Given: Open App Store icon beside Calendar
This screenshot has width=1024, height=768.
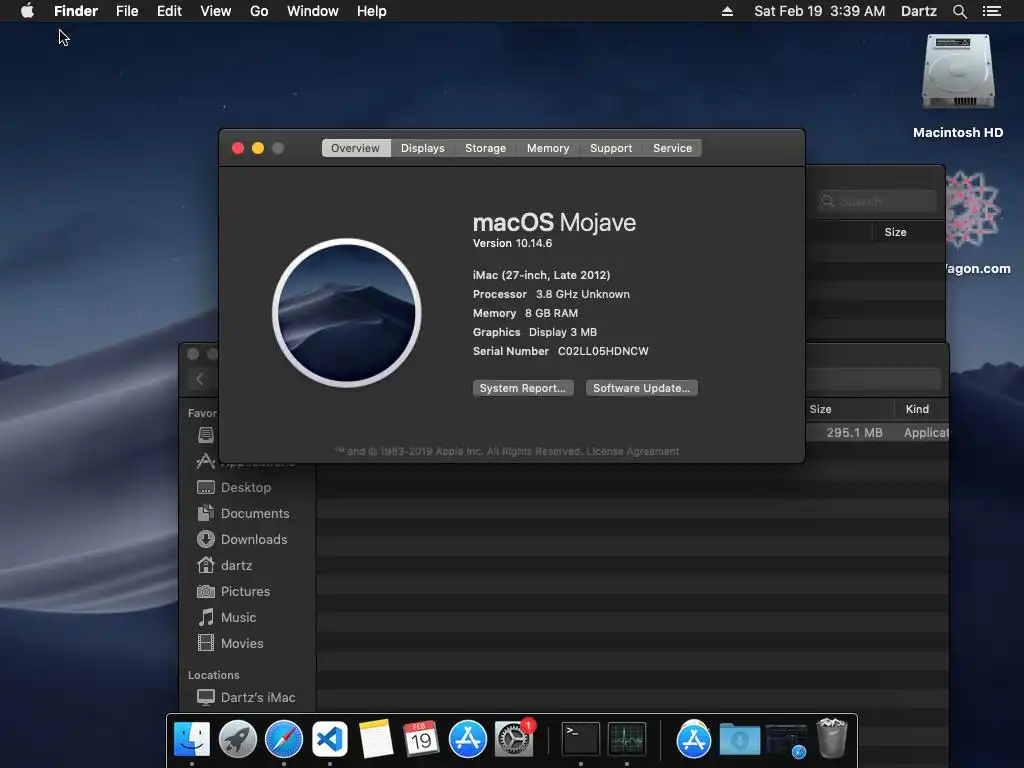Looking at the screenshot, I should coord(468,739).
